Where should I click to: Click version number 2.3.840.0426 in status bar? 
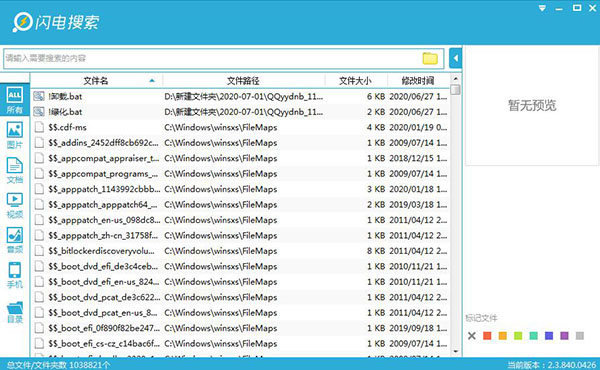(x=572, y=365)
